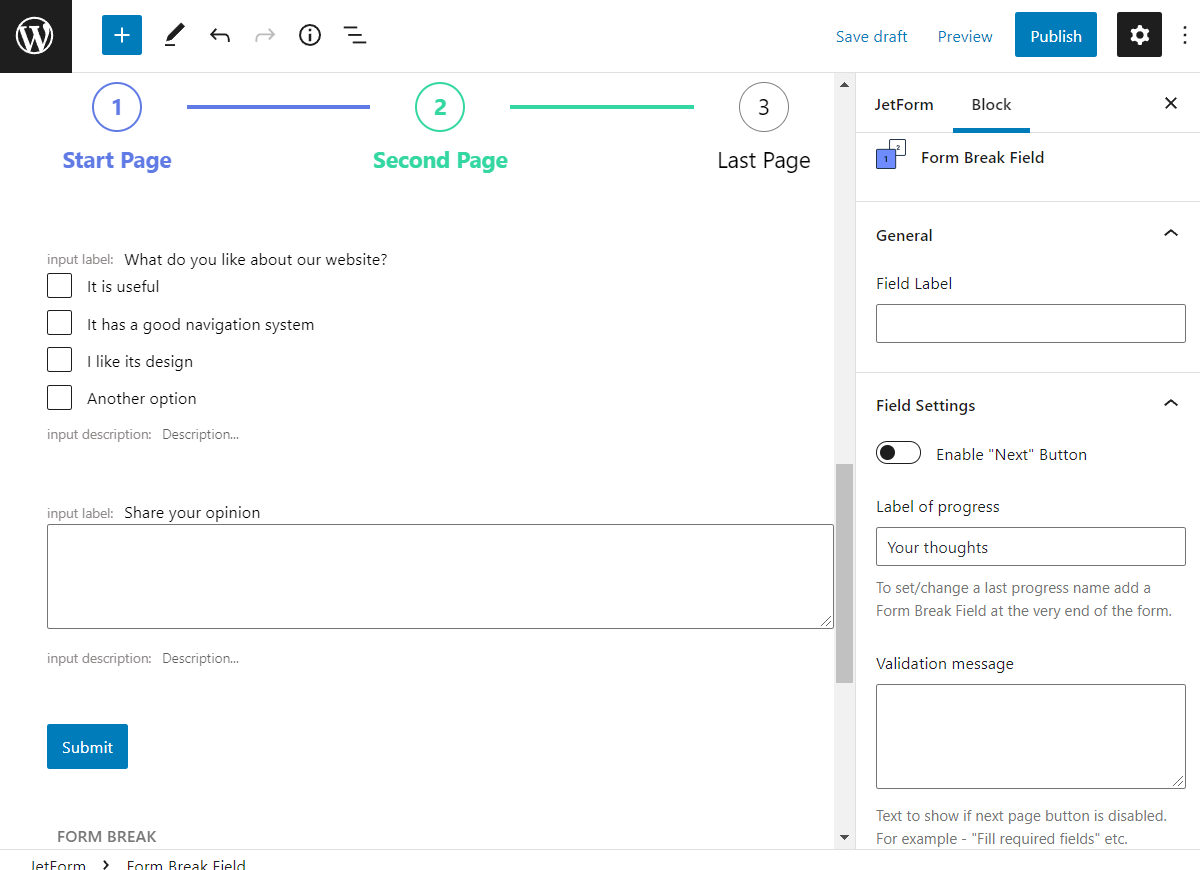Open the block inserter
Viewport: 1200px width, 870px height.
pos(121,34)
